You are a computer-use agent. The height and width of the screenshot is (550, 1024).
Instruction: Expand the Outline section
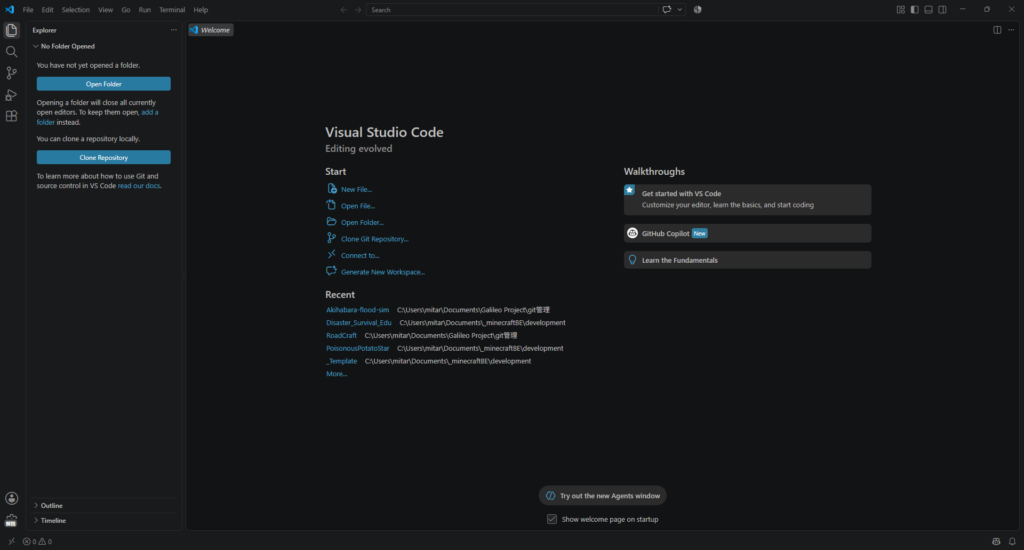pyautogui.click(x=52, y=506)
